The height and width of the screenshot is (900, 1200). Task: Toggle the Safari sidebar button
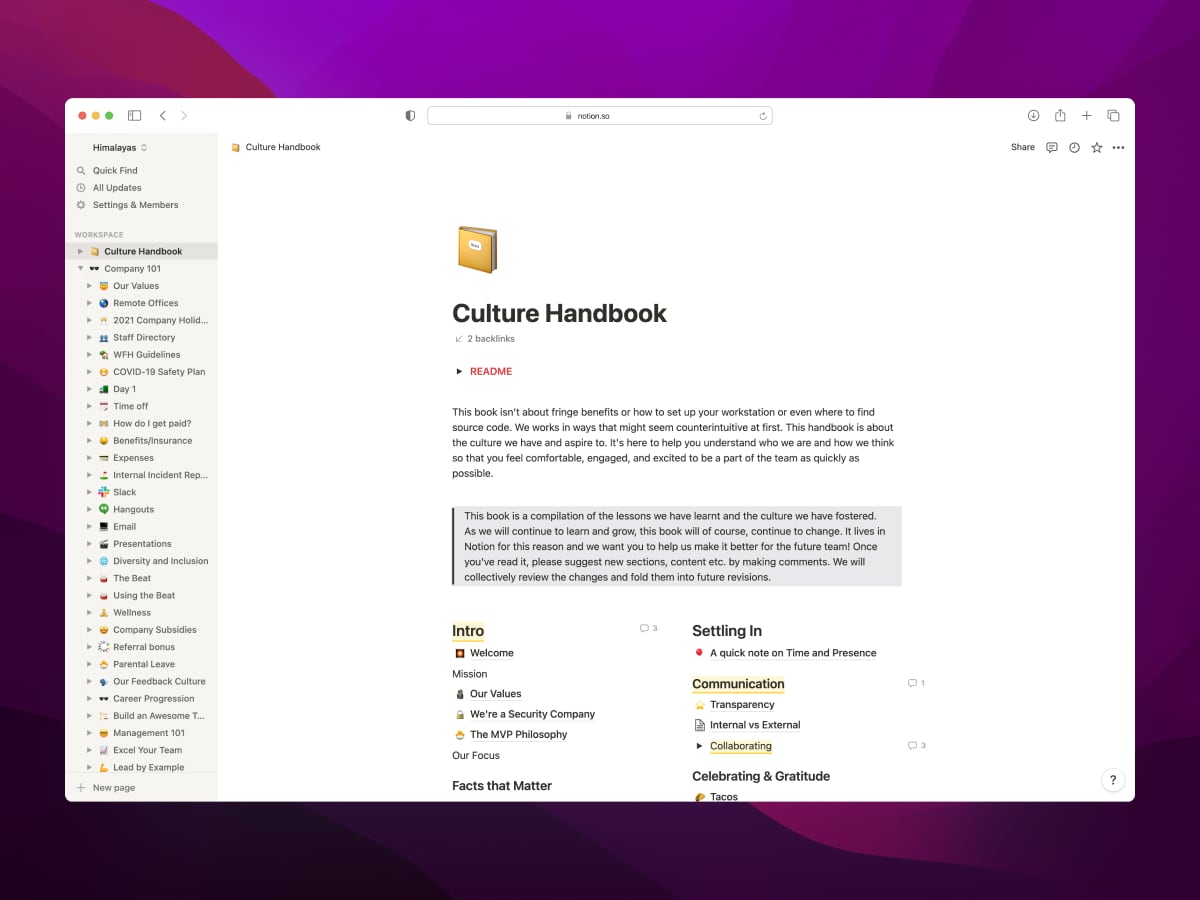coord(135,116)
